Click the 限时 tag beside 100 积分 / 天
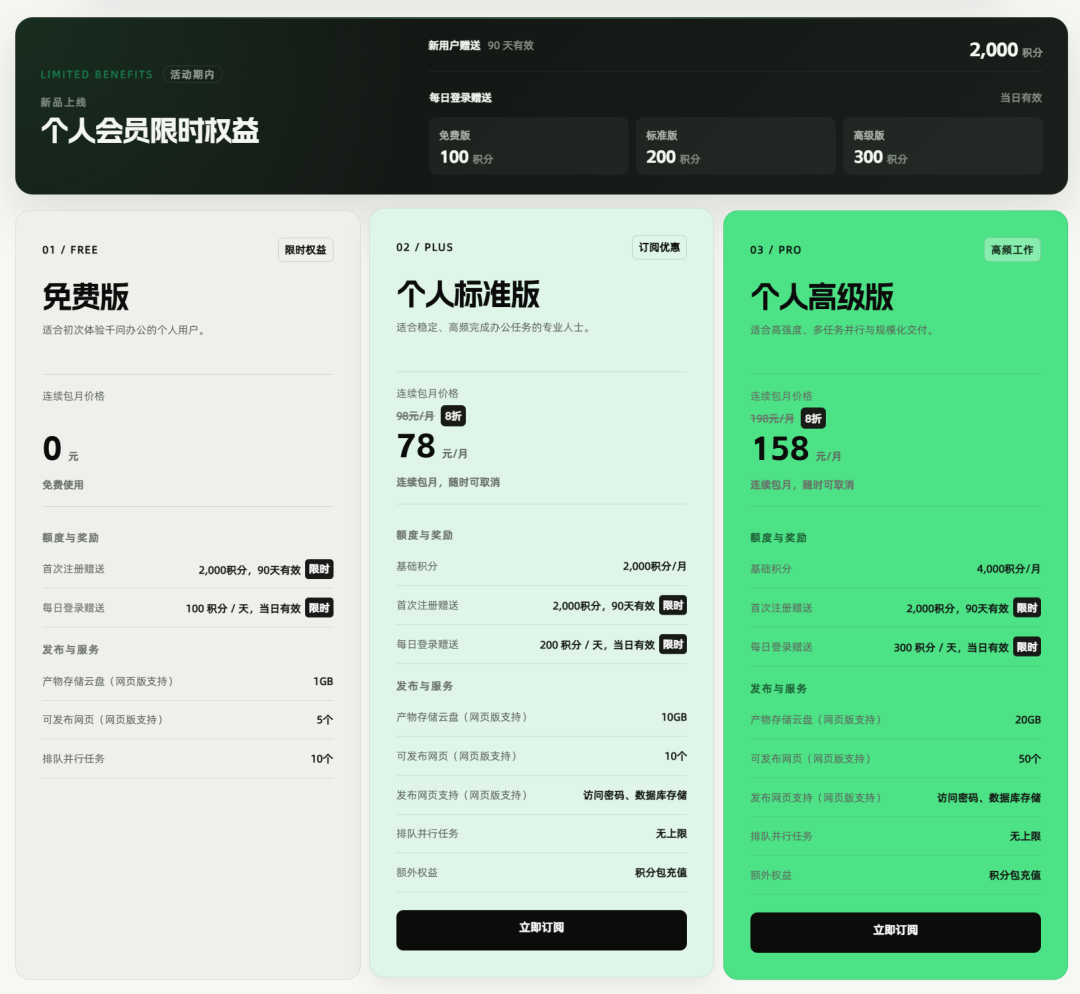Screen dimensions: 1080x994 point(320,608)
